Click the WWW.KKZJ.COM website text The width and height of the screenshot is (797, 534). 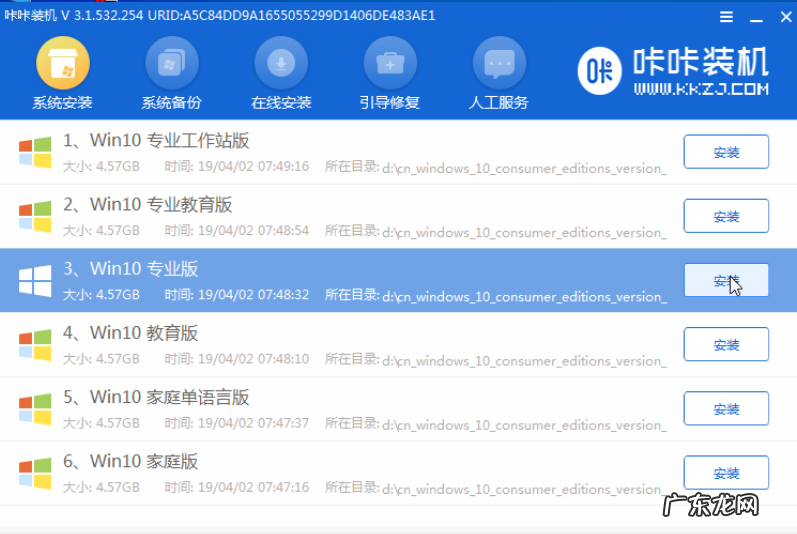[701, 89]
